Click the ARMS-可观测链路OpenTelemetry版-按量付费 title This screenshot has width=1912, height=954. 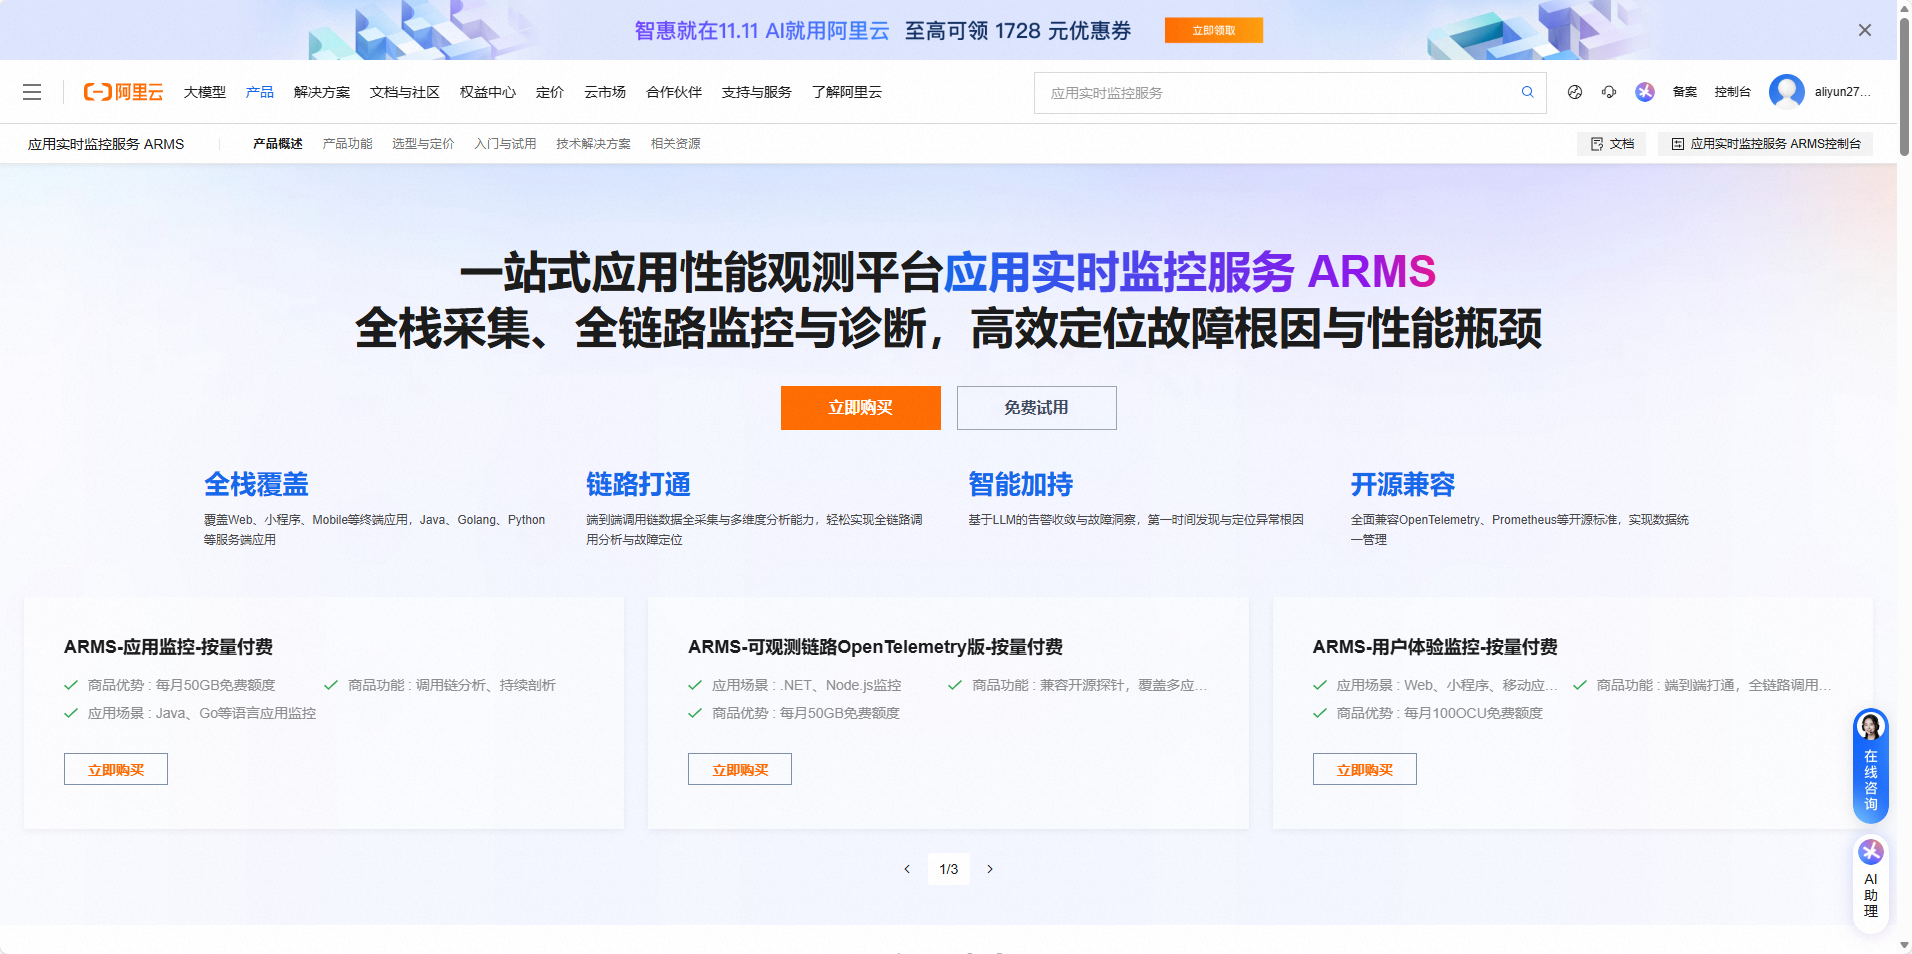(875, 647)
